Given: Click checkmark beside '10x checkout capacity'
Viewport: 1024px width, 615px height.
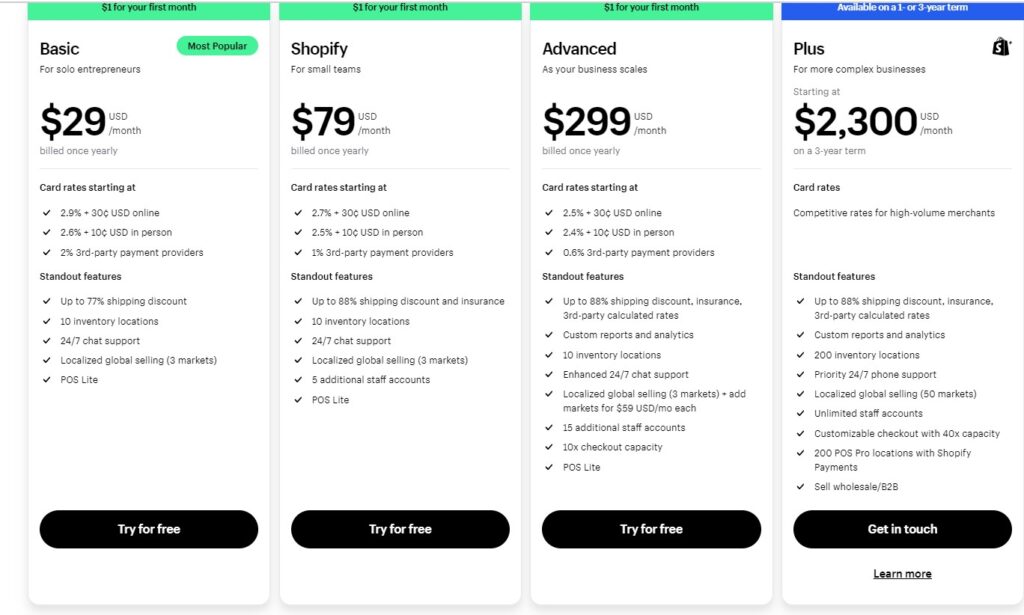Looking at the screenshot, I should pyautogui.click(x=549, y=447).
